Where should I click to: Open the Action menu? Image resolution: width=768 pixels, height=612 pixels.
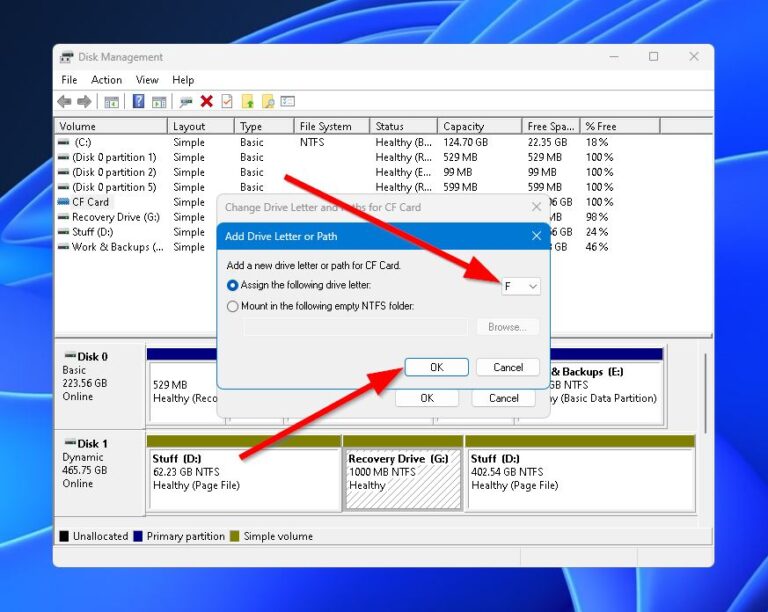point(106,80)
